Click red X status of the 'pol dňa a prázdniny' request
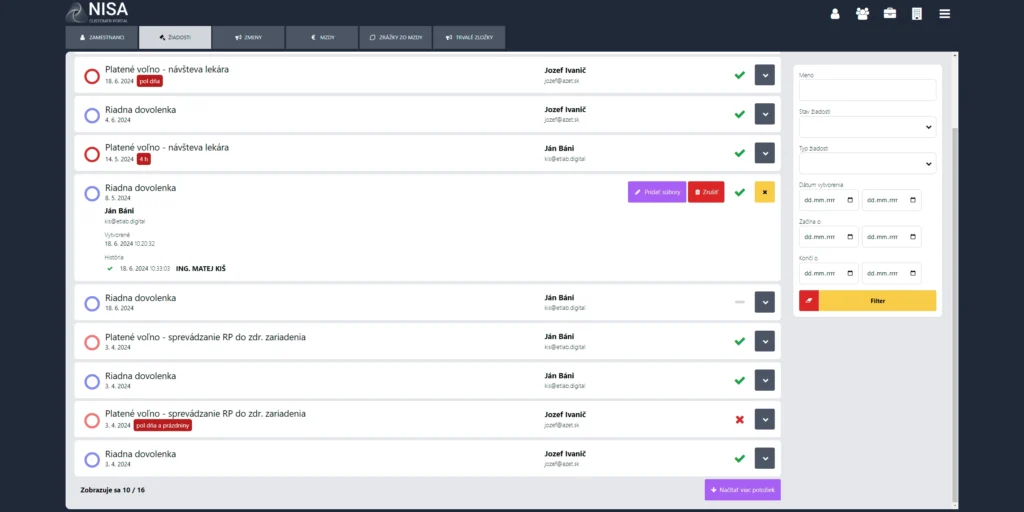1024x512 pixels. pos(739,419)
